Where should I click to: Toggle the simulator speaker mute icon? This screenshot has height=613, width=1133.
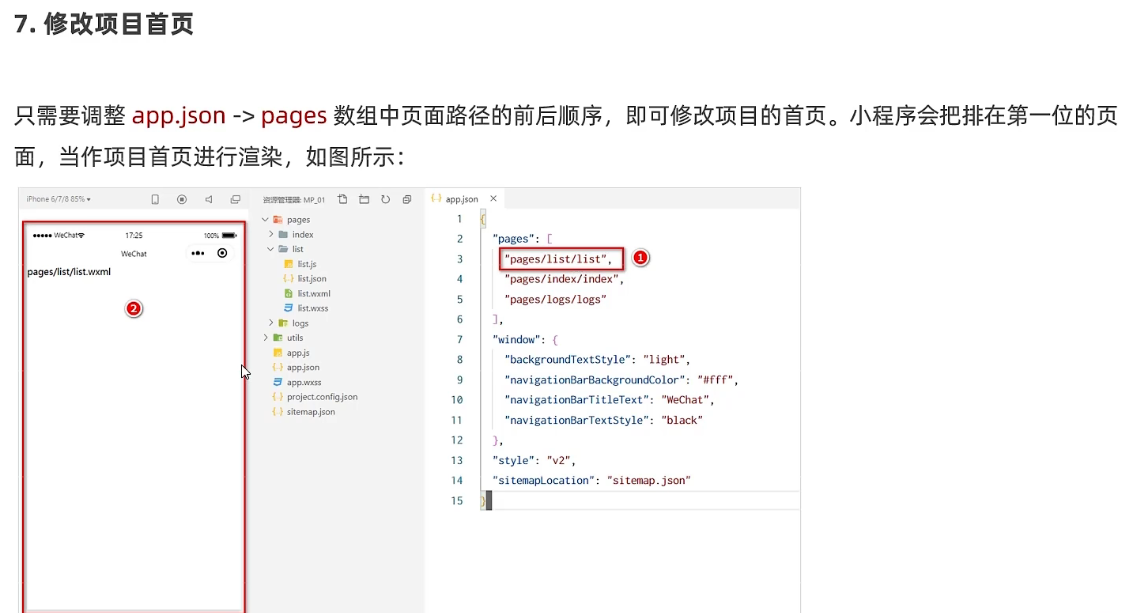pyautogui.click(x=209, y=200)
